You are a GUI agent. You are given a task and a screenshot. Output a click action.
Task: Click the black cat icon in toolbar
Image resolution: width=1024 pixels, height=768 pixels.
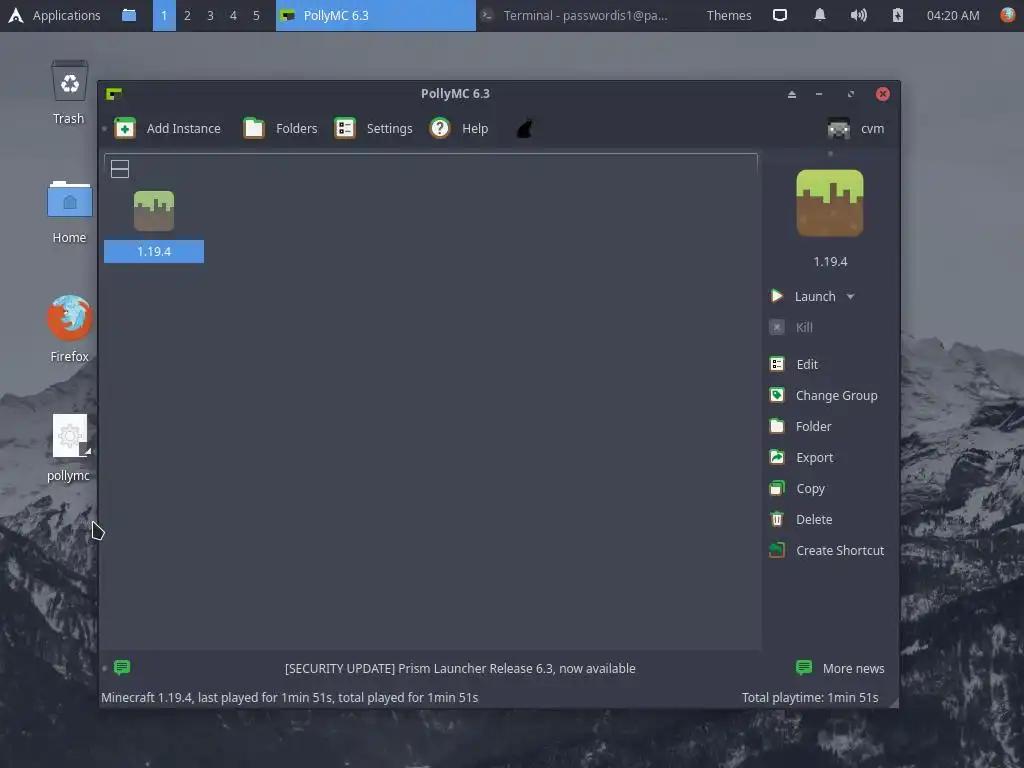click(524, 129)
